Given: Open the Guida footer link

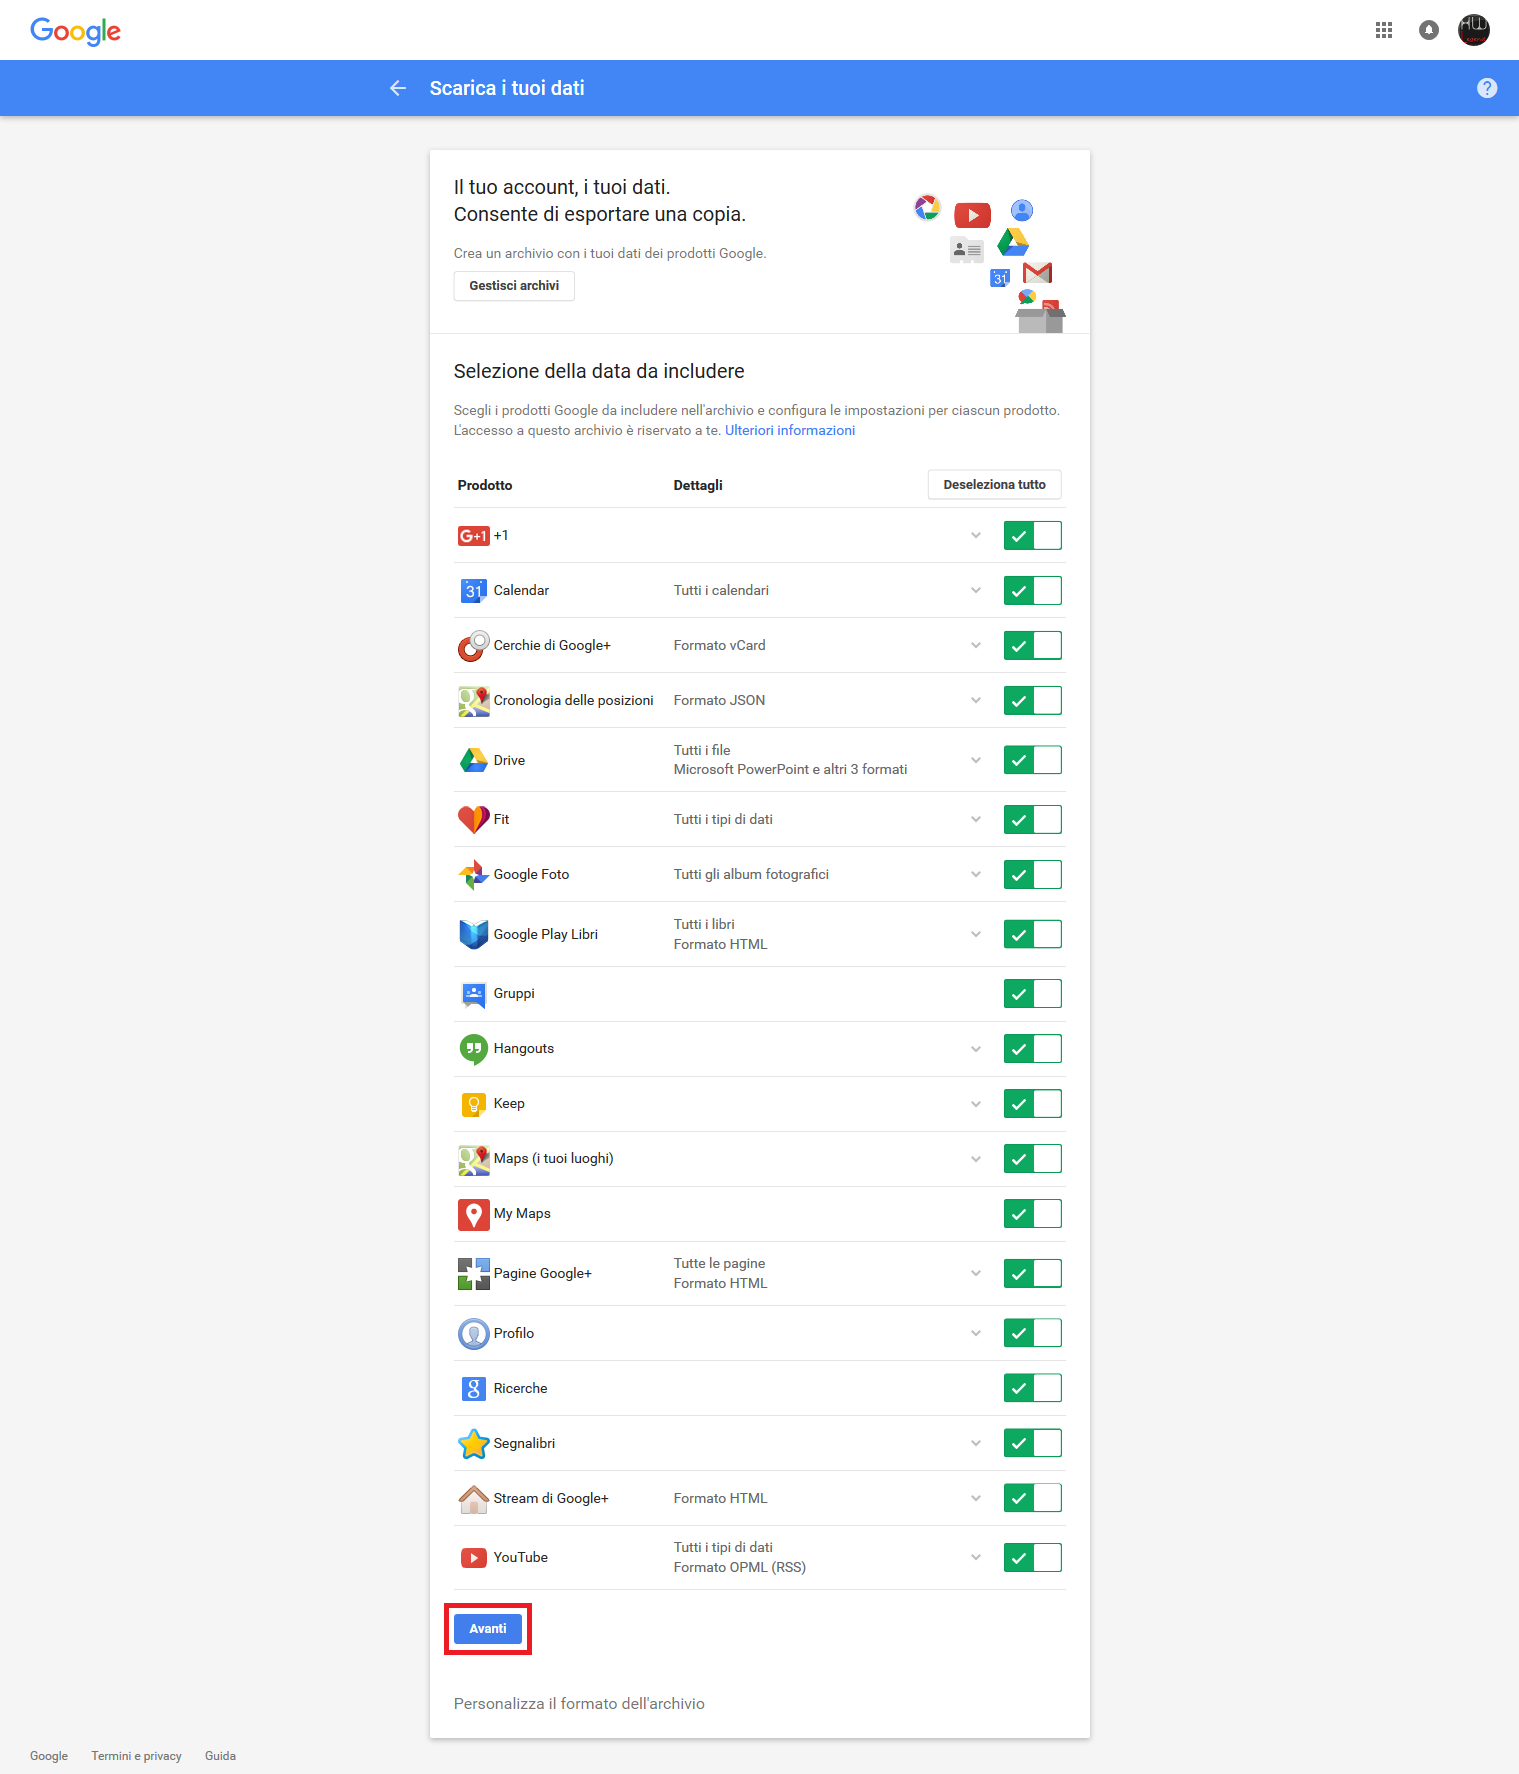Looking at the screenshot, I should (x=220, y=1756).
